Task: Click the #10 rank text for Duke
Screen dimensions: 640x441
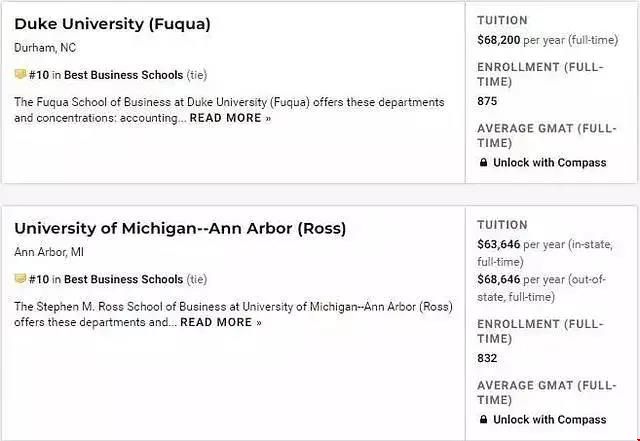Action: 39,75
